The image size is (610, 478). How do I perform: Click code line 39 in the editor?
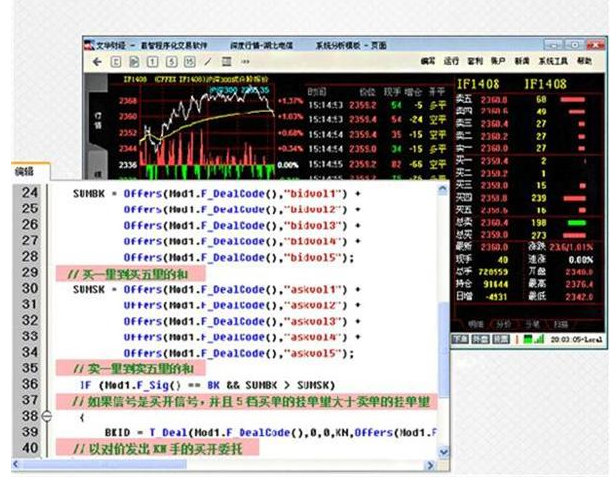point(250,431)
